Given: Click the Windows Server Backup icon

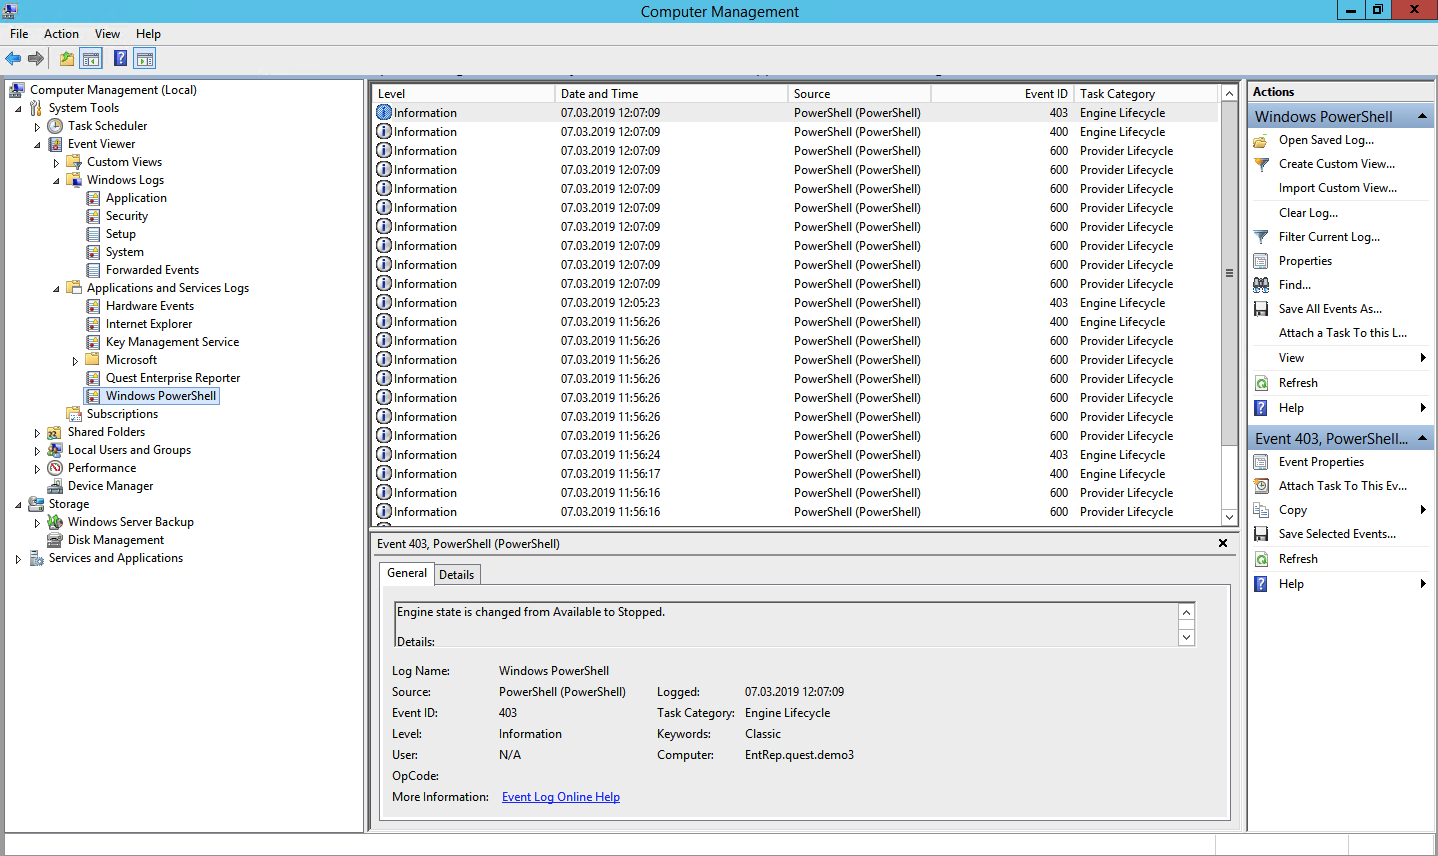Looking at the screenshot, I should click(x=55, y=522).
